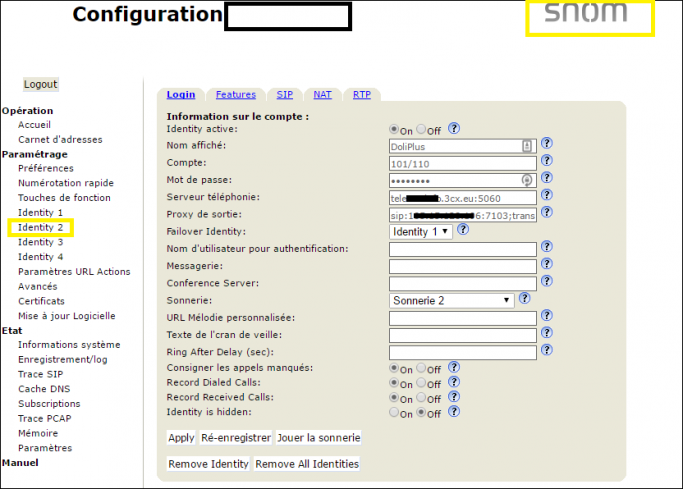Open help for Messagerie
This screenshot has width=683, height=489.
click(547, 264)
